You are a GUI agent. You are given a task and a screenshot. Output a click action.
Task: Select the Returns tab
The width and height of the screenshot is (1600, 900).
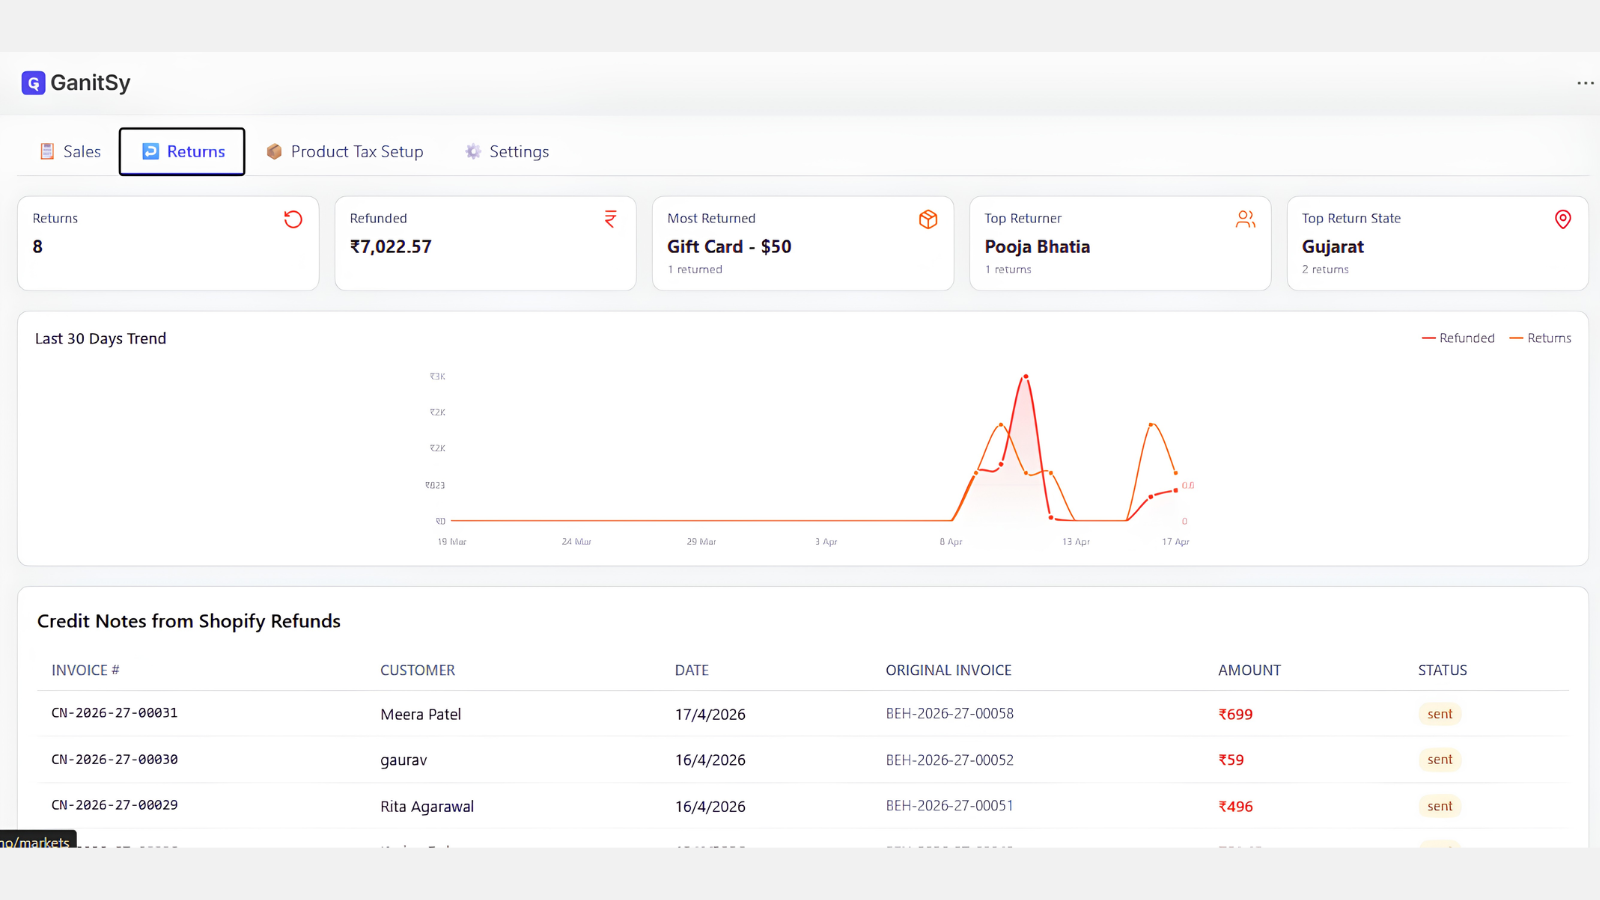coord(182,151)
